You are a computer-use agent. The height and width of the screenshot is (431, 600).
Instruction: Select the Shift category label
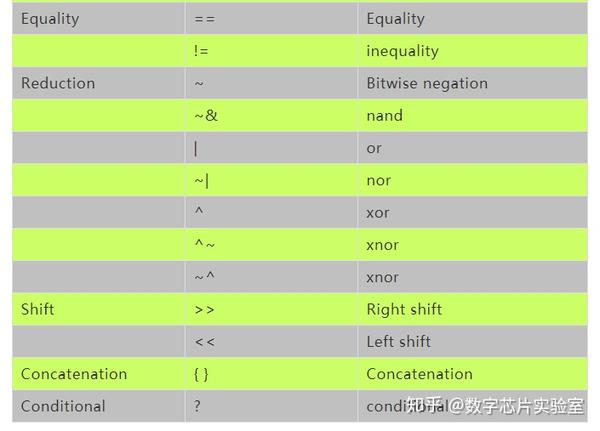(38, 309)
